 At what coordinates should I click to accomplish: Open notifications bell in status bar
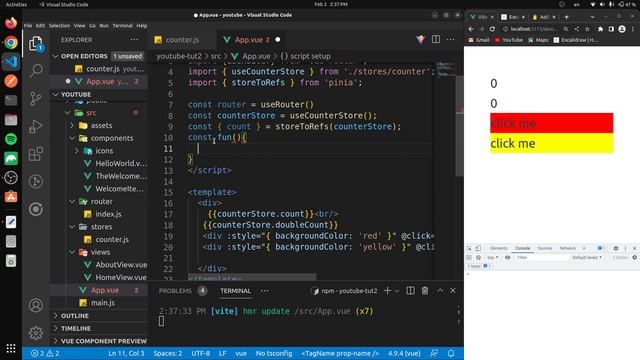[x=451, y=353]
